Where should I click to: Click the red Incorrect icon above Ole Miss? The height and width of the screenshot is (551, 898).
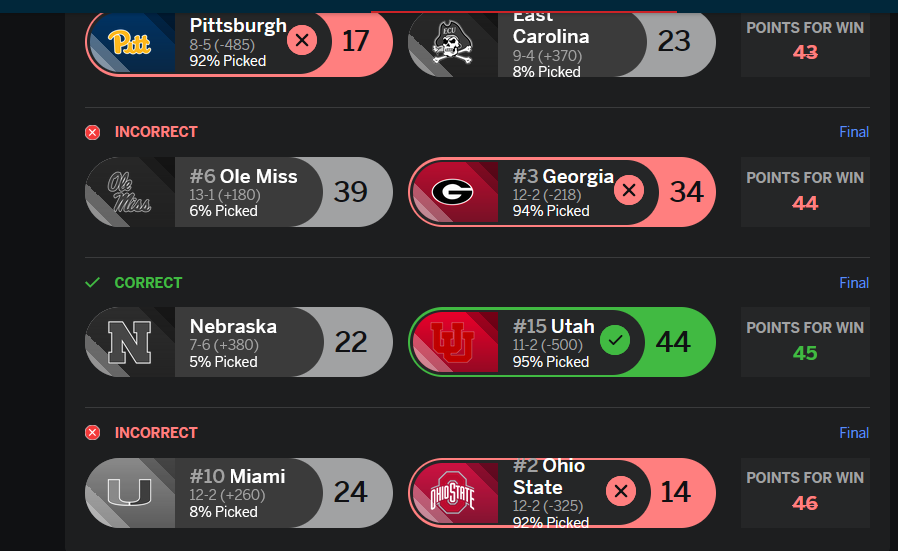[x=93, y=132]
